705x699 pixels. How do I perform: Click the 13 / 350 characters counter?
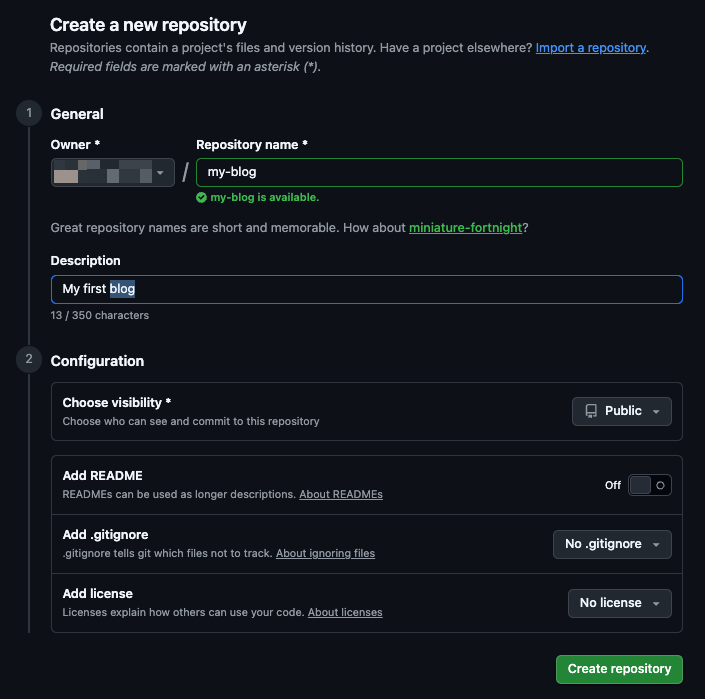[x=99, y=315]
